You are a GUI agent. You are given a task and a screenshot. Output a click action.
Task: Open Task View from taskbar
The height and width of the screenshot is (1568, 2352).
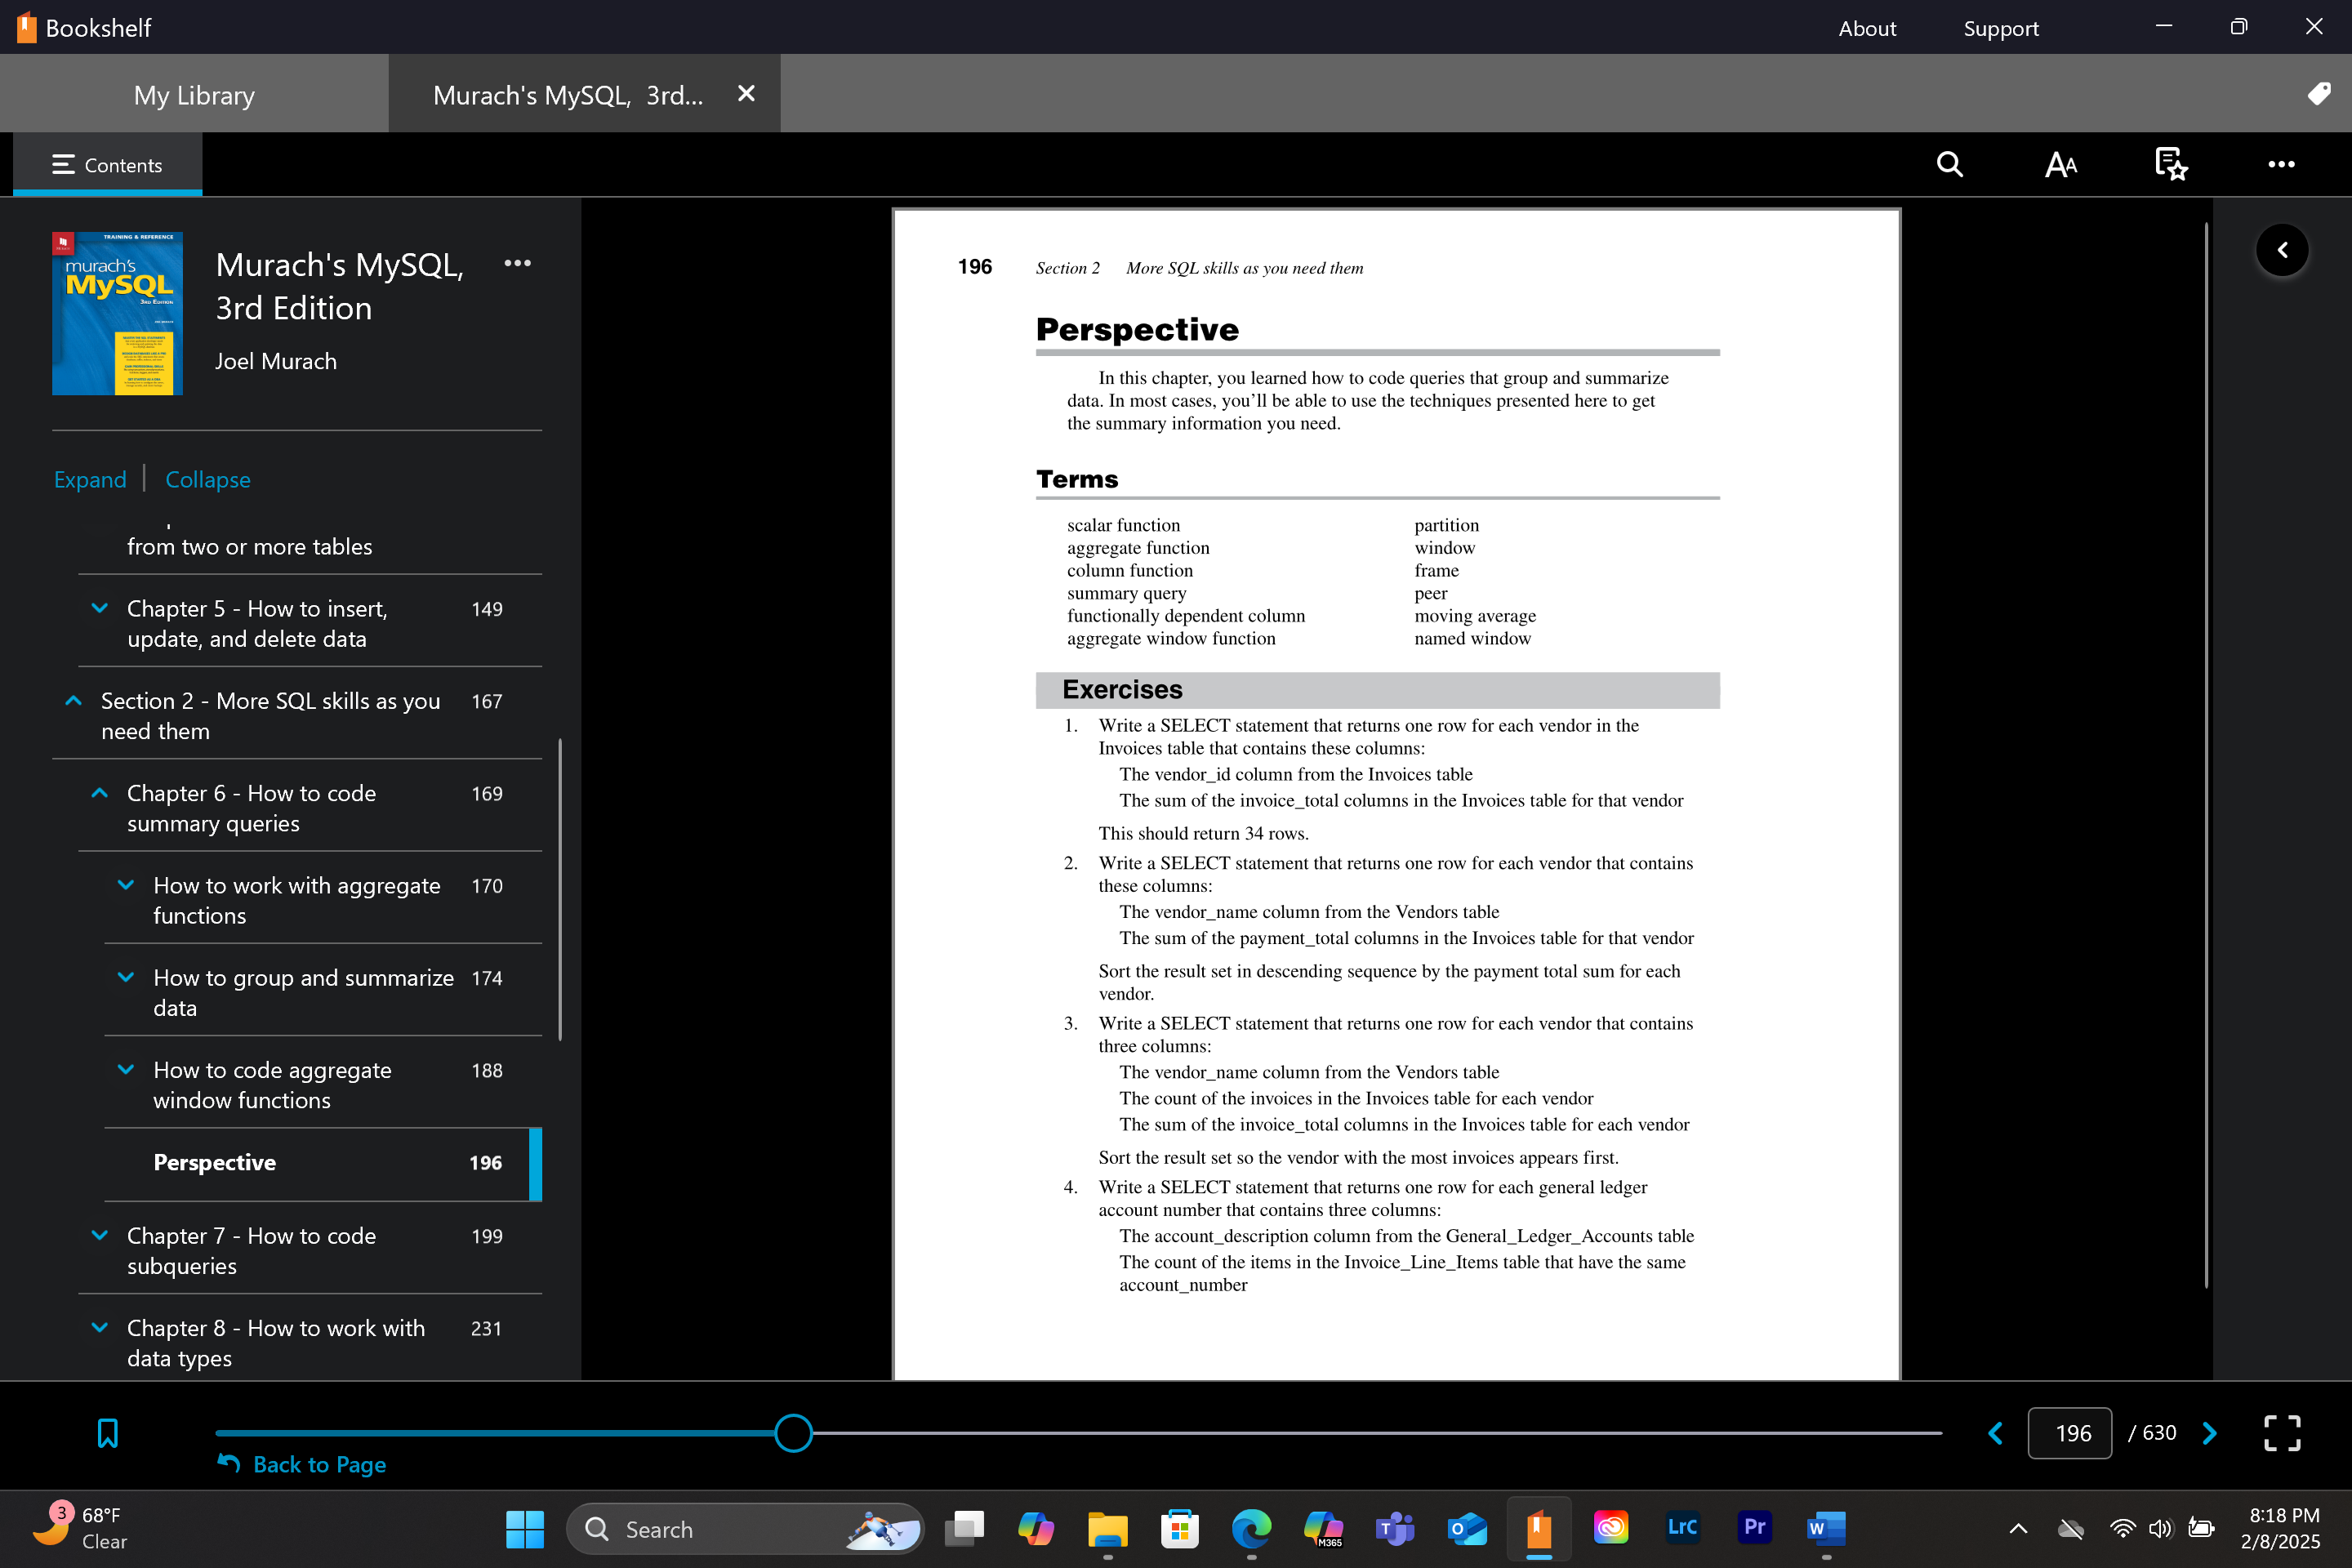(x=964, y=1529)
